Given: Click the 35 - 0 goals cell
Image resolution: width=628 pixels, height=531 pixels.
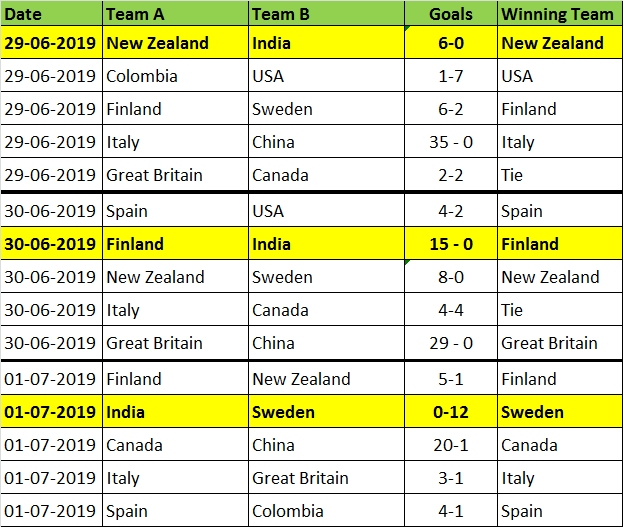Looking at the screenshot, I should coord(451,142).
